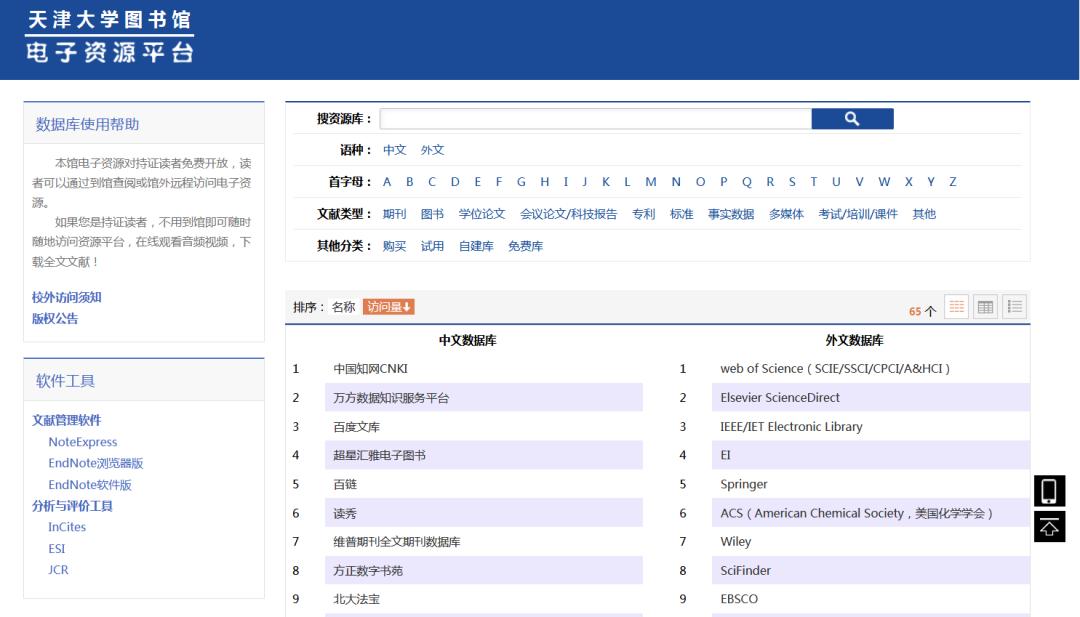The width and height of the screenshot is (1080, 617).
Task: Filter language by 中文
Action: (x=394, y=150)
